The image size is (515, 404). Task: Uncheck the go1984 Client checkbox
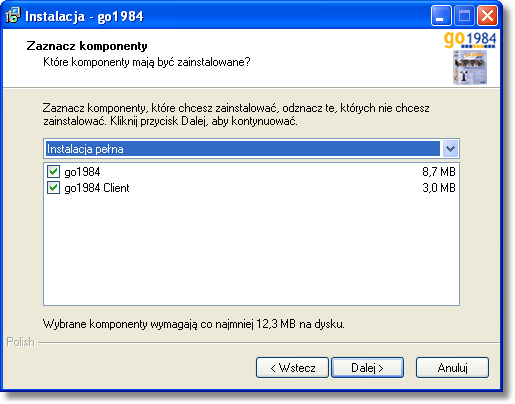click(53, 188)
